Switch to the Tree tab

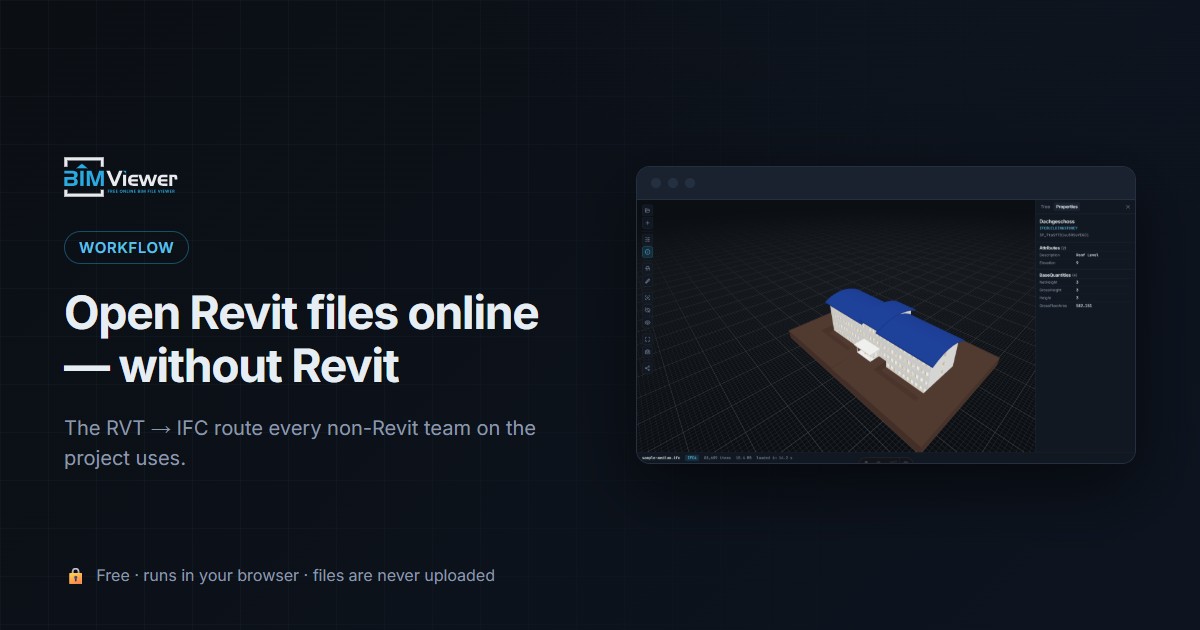coord(1045,207)
